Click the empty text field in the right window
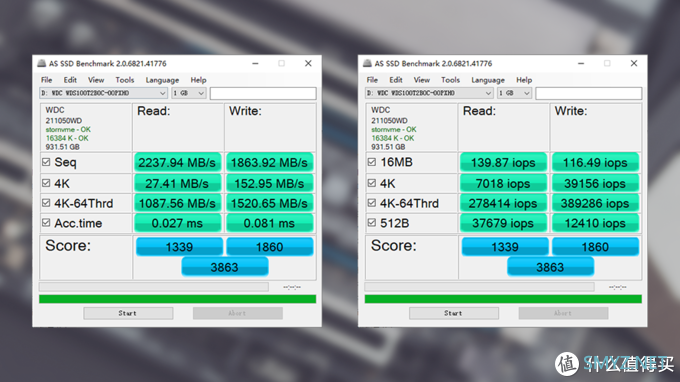680x382 pixels. click(588, 93)
